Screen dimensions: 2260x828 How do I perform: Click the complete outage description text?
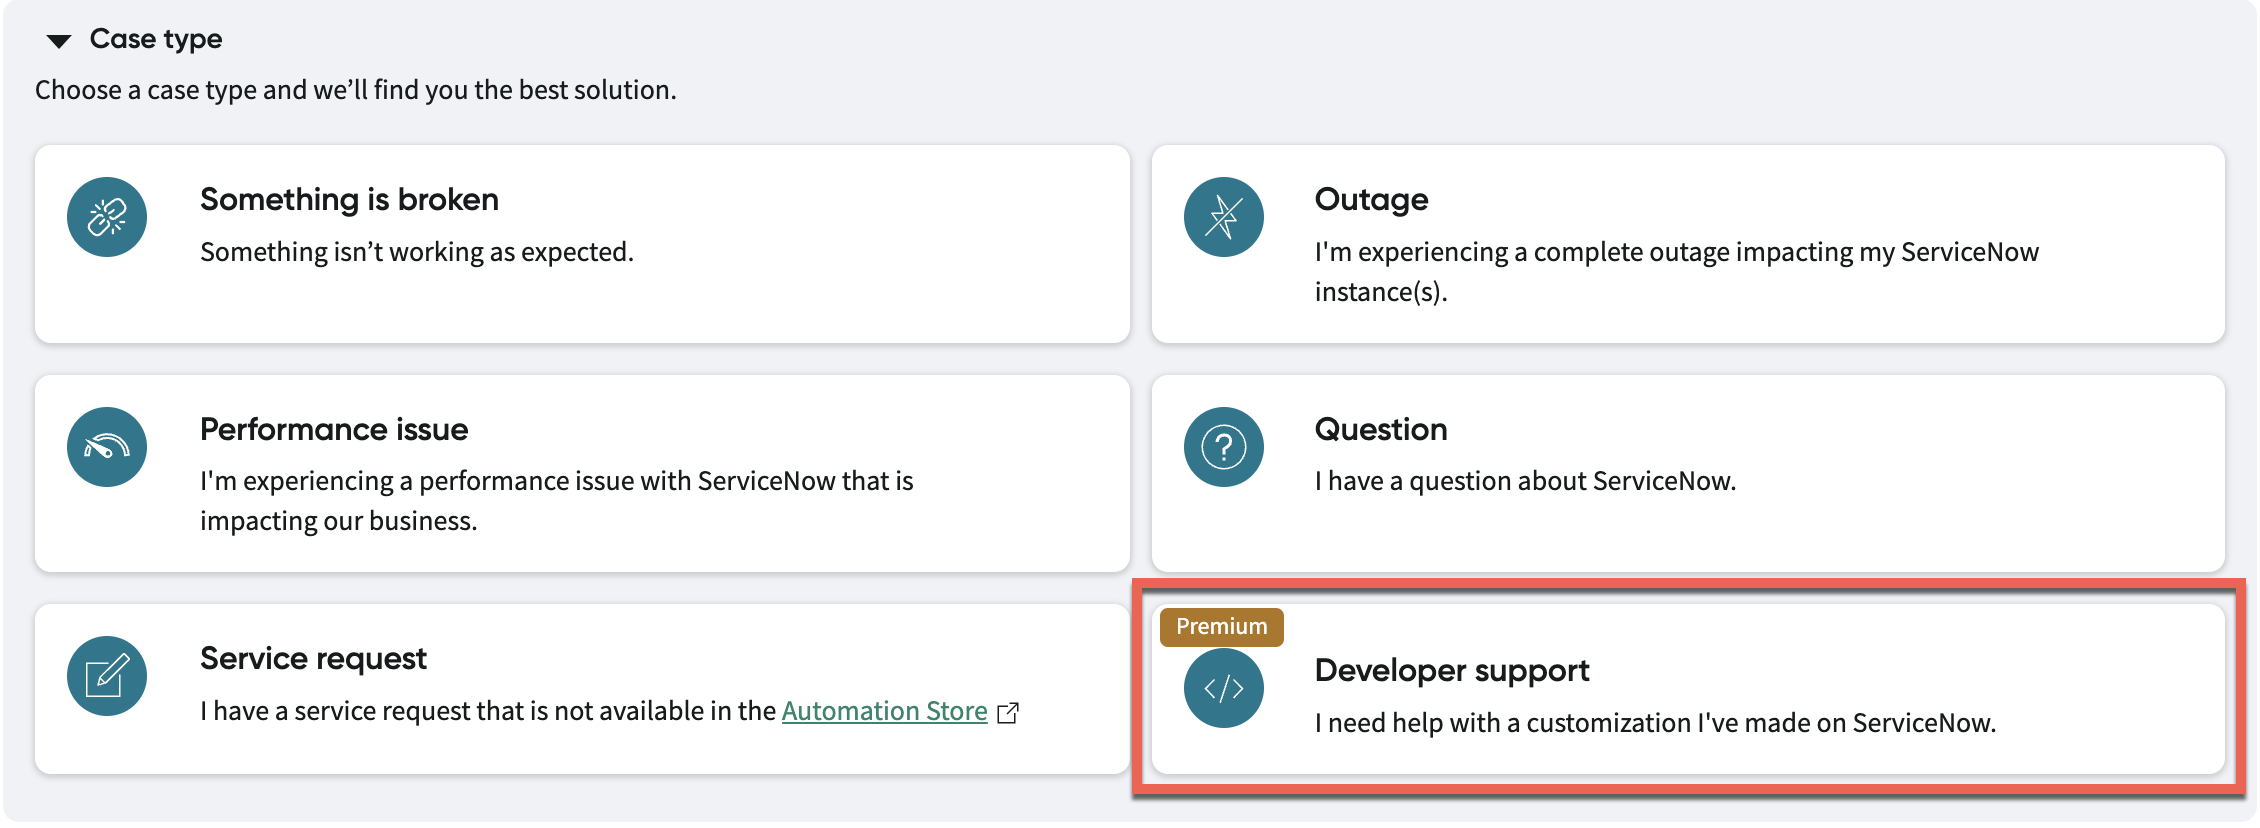click(1676, 271)
